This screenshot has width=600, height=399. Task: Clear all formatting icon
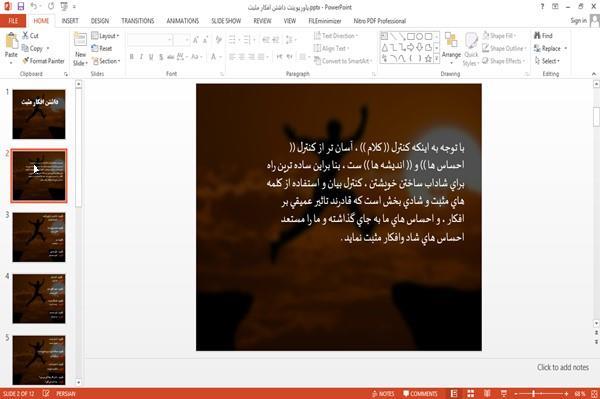click(x=218, y=40)
